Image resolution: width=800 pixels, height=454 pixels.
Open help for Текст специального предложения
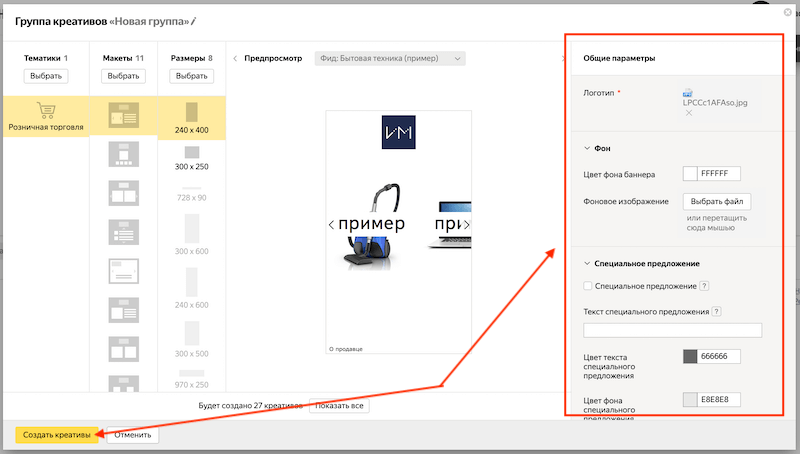pos(716,311)
